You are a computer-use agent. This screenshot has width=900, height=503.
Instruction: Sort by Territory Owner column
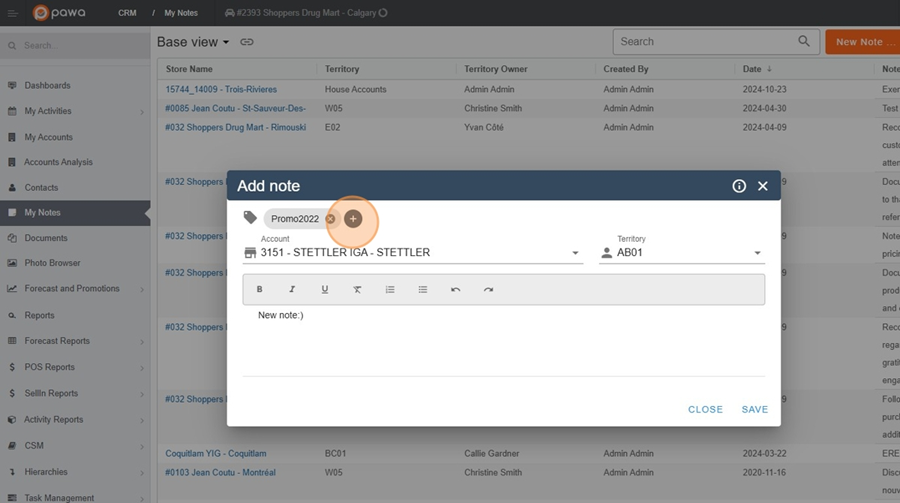pos(495,69)
